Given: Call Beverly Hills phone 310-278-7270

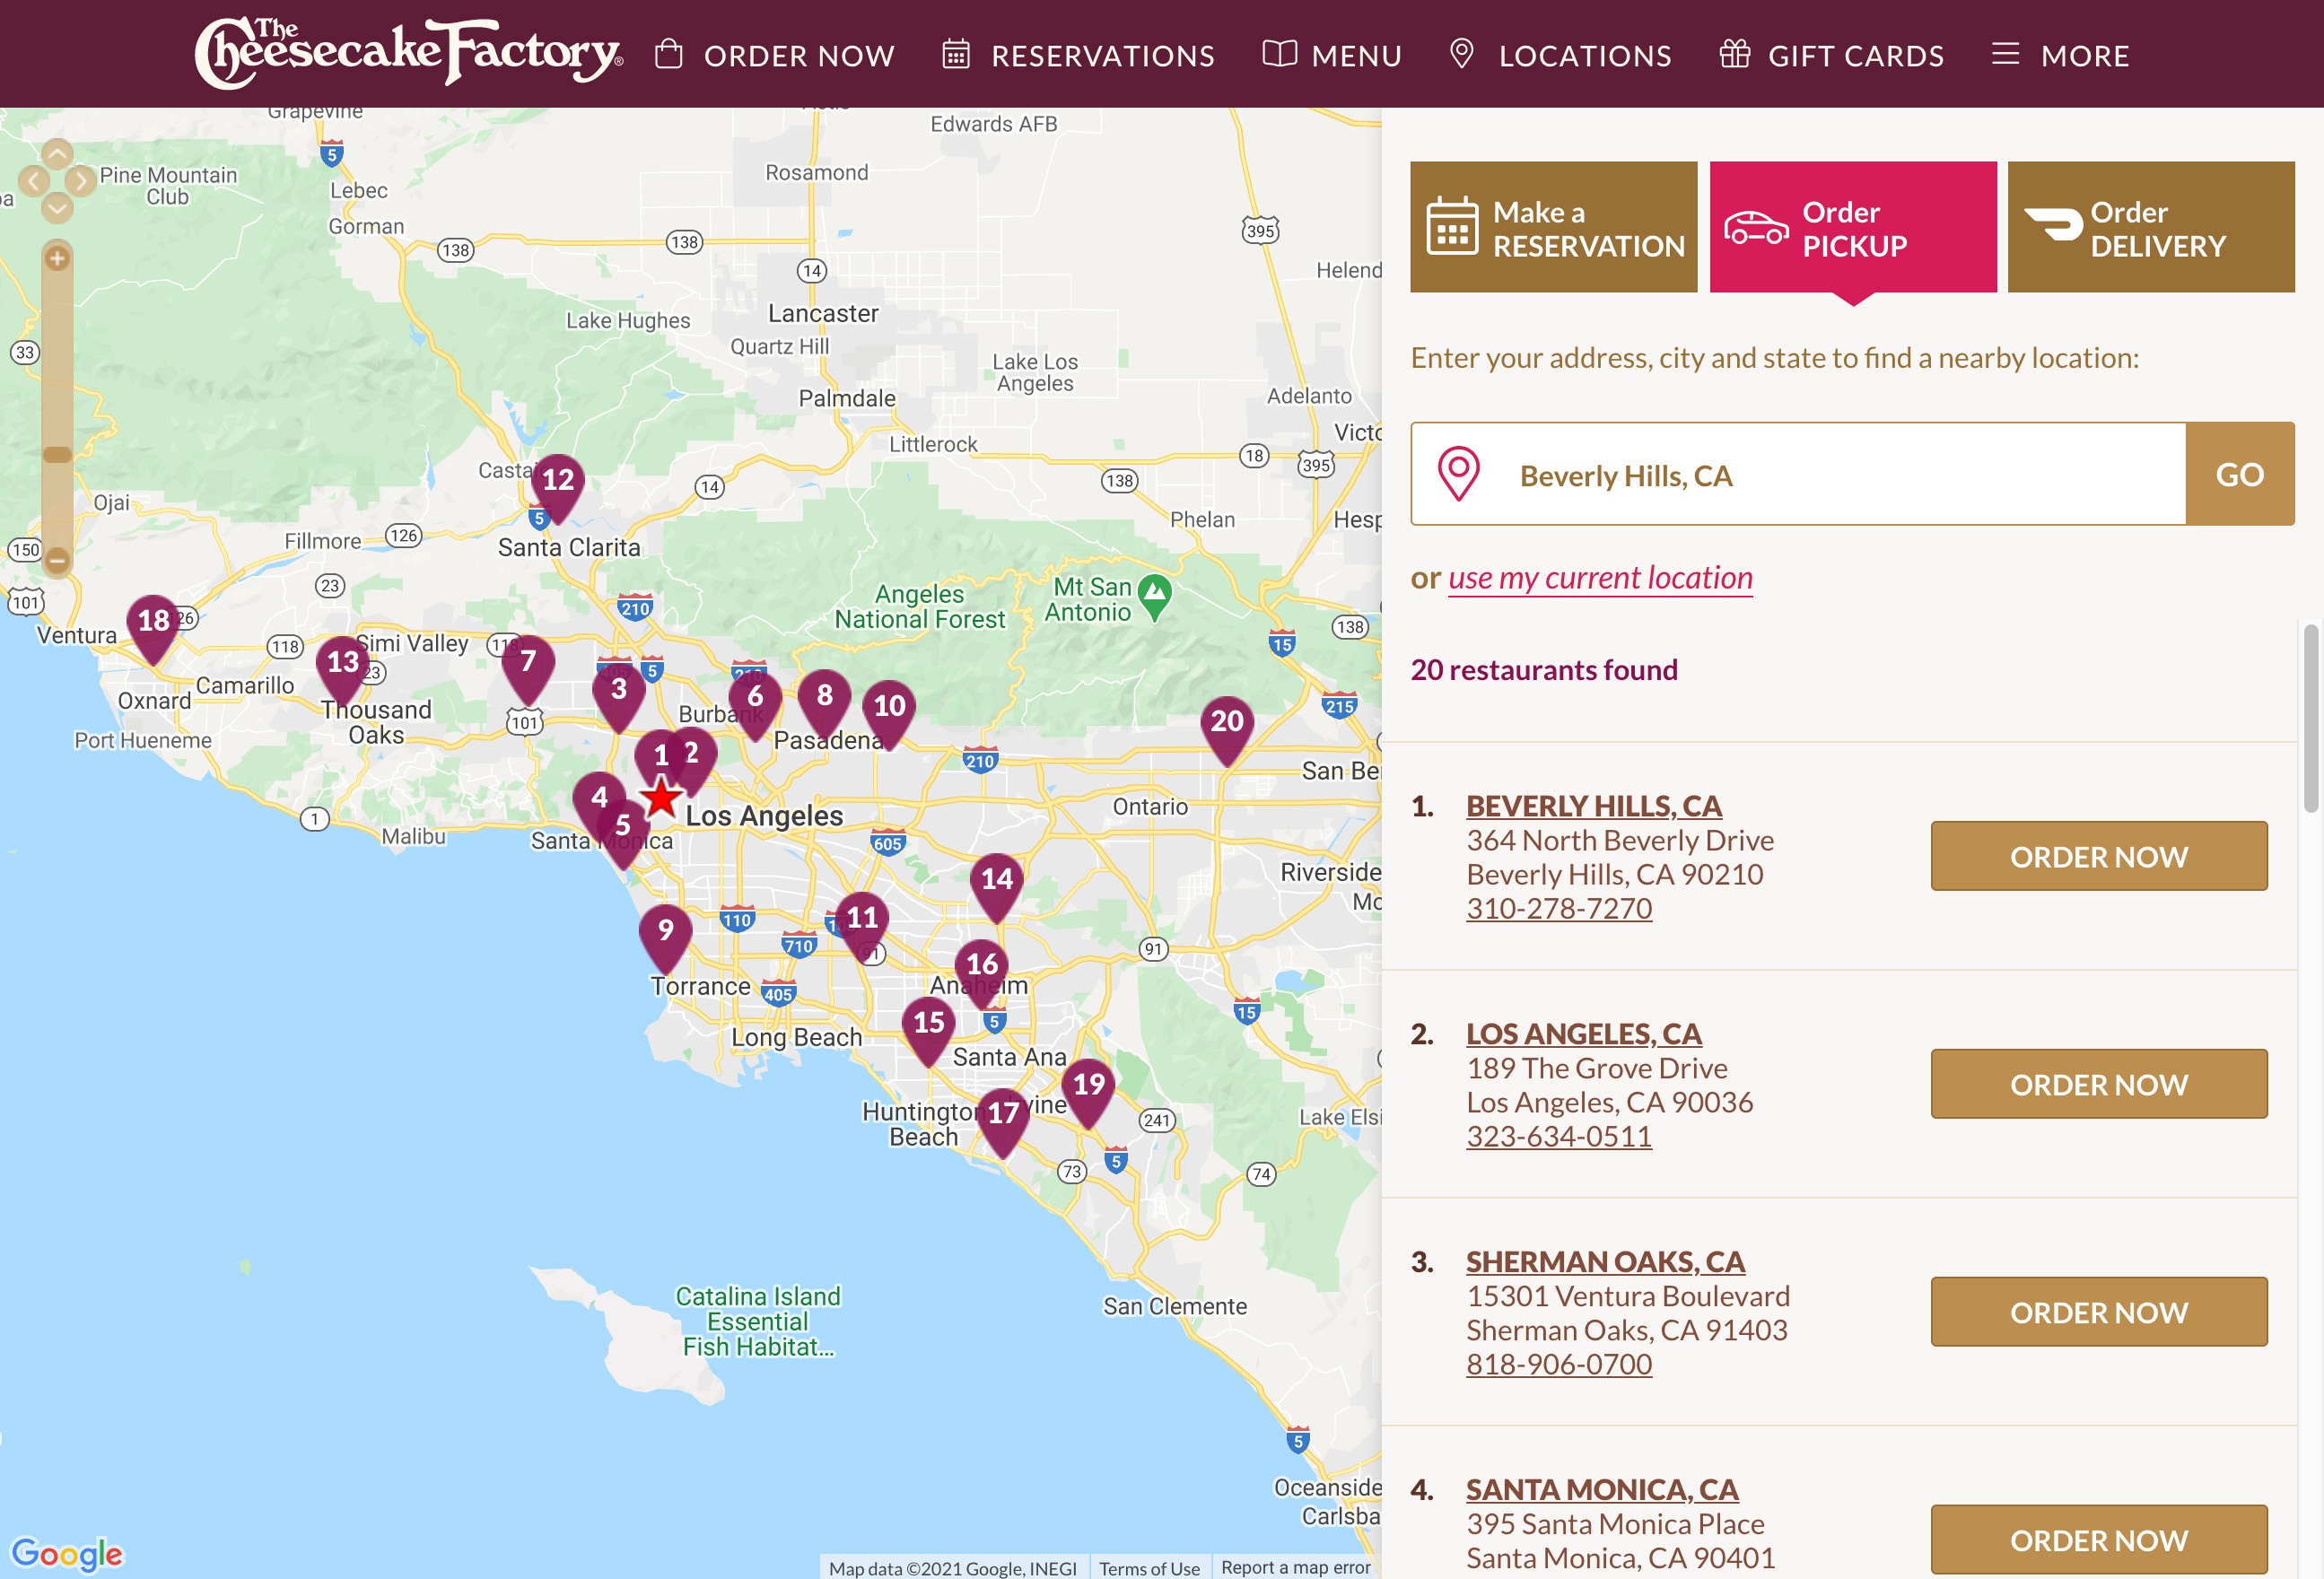Looking at the screenshot, I should pos(1559,909).
